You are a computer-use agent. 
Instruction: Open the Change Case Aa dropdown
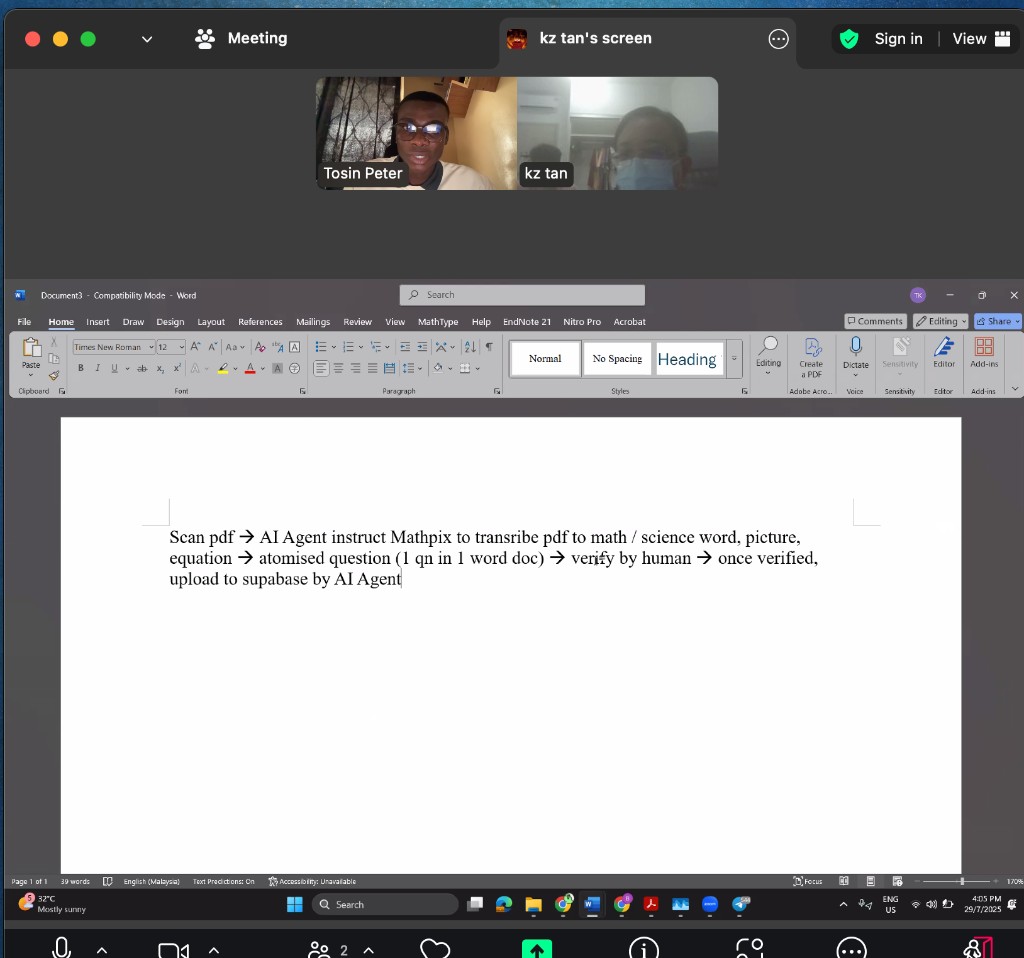click(x=234, y=347)
